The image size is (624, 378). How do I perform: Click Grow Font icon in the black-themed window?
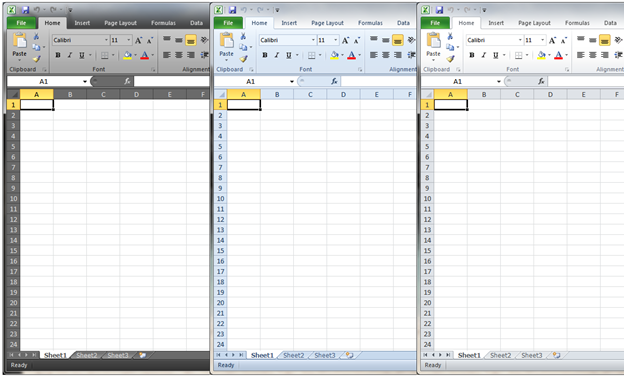(x=138, y=40)
